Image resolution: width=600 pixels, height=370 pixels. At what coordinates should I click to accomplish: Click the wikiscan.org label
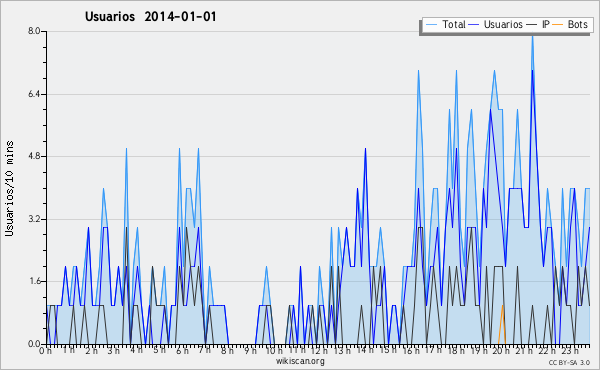[300, 361]
